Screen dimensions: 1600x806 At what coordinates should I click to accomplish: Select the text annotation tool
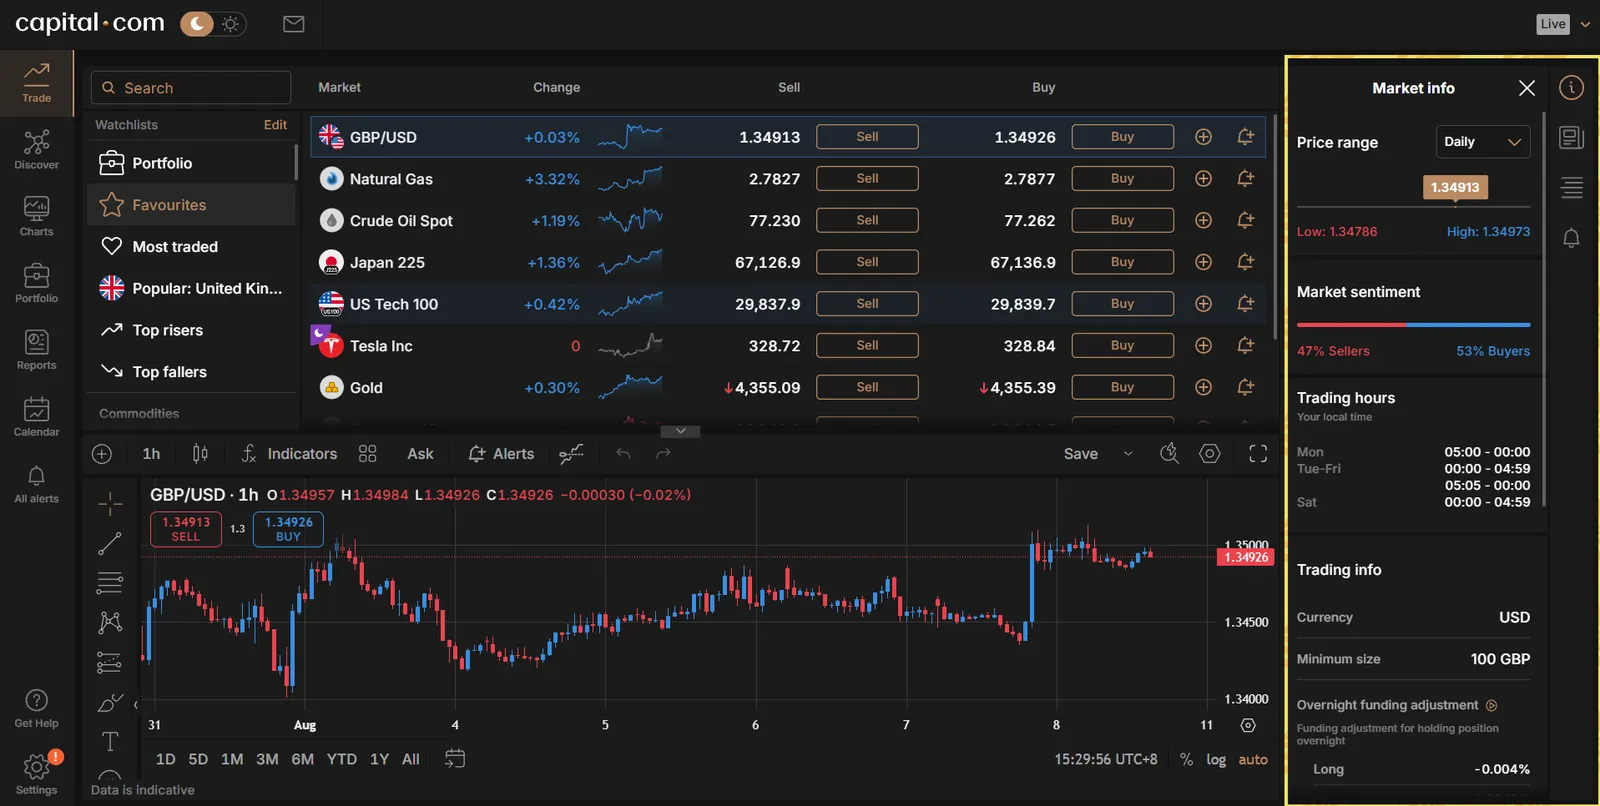pyautogui.click(x=110, y=741)
